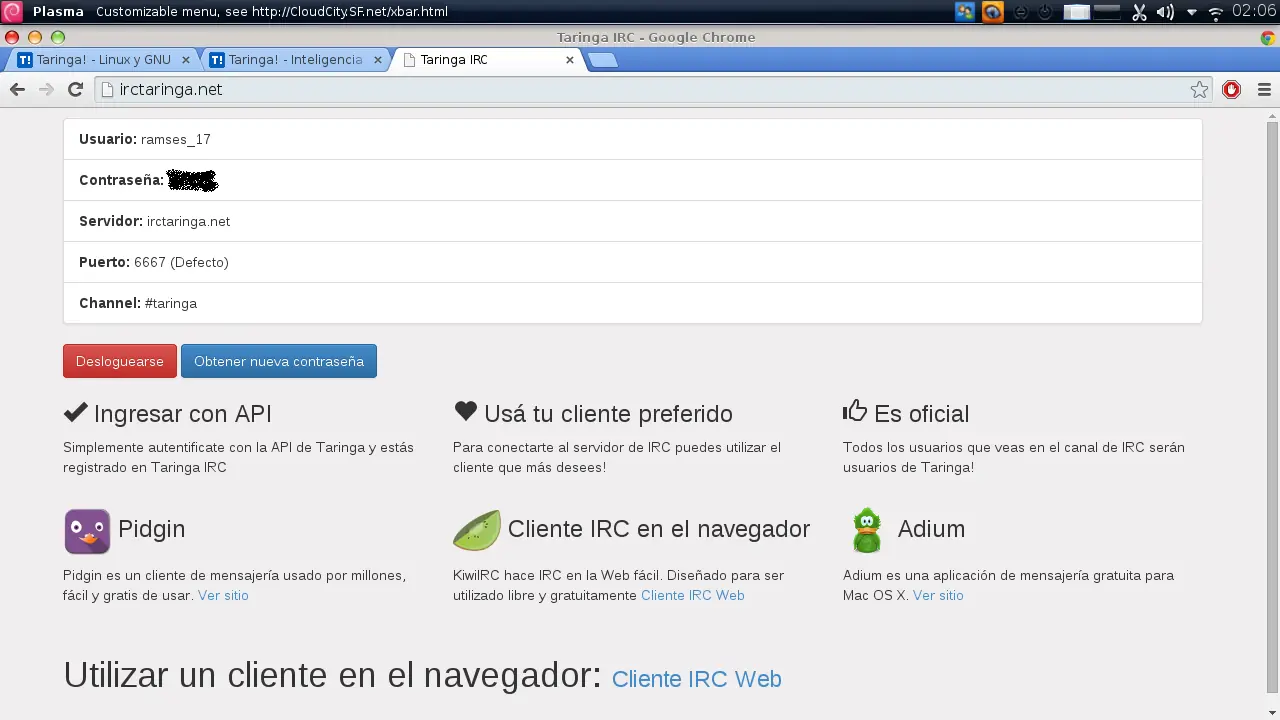
Task: Open the large Cliente IRC Web heading link
Action: (696, 679)
